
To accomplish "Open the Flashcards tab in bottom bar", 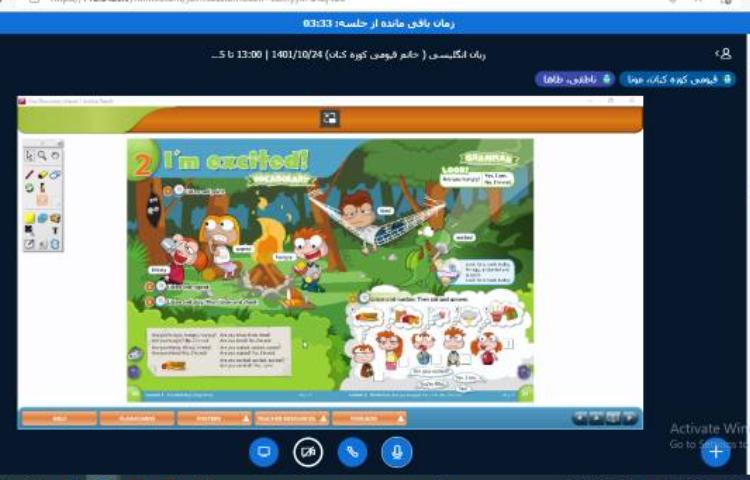I will [137, 418].
